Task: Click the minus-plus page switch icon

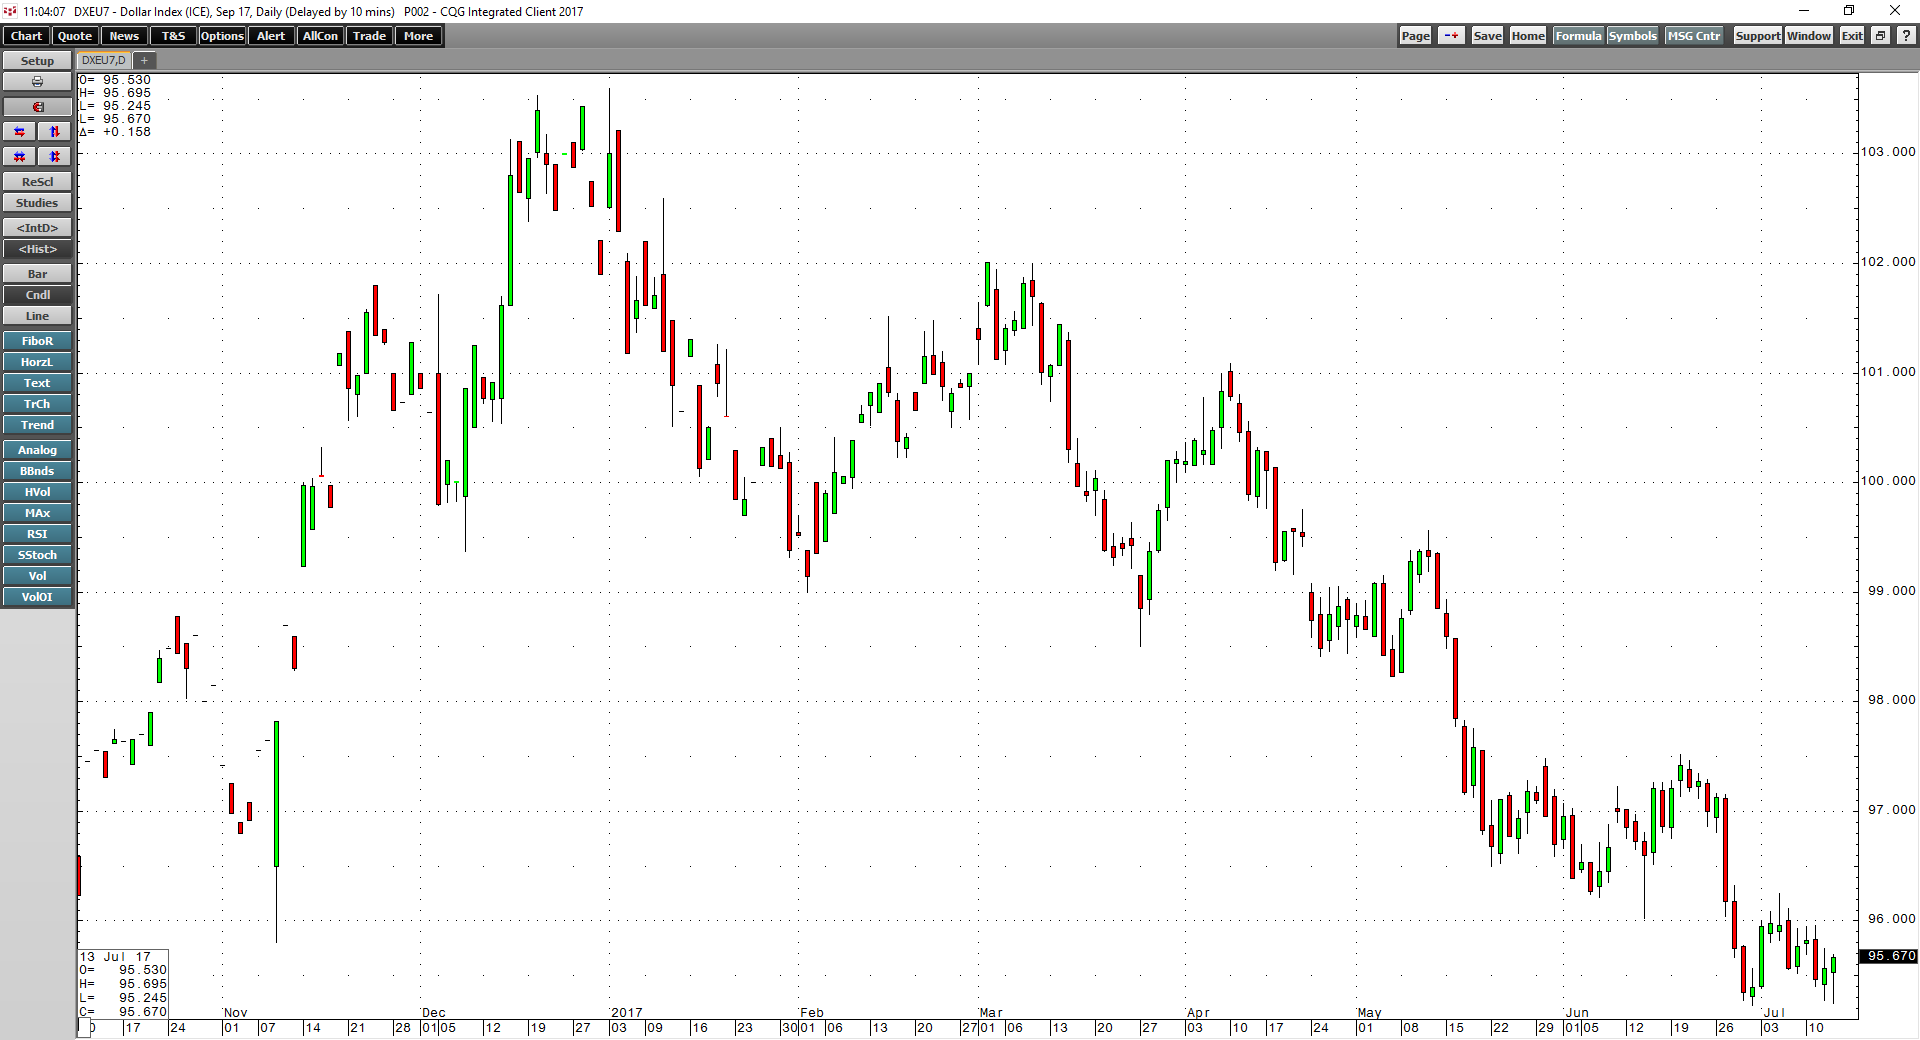Action: click(1451, 36)
